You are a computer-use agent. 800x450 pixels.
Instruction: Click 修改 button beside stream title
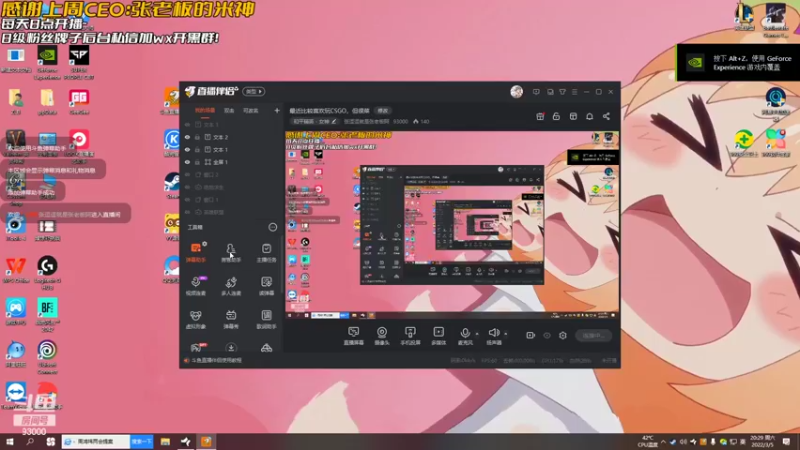[x=383, y=111]
